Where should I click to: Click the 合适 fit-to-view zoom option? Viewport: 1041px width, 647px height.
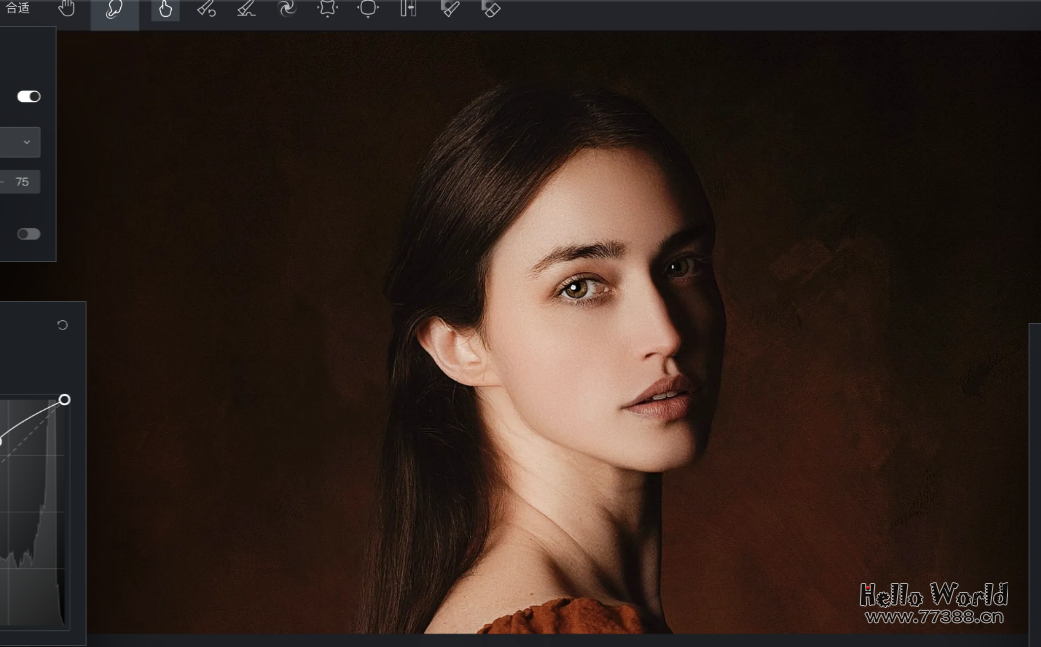coord(17,8)
